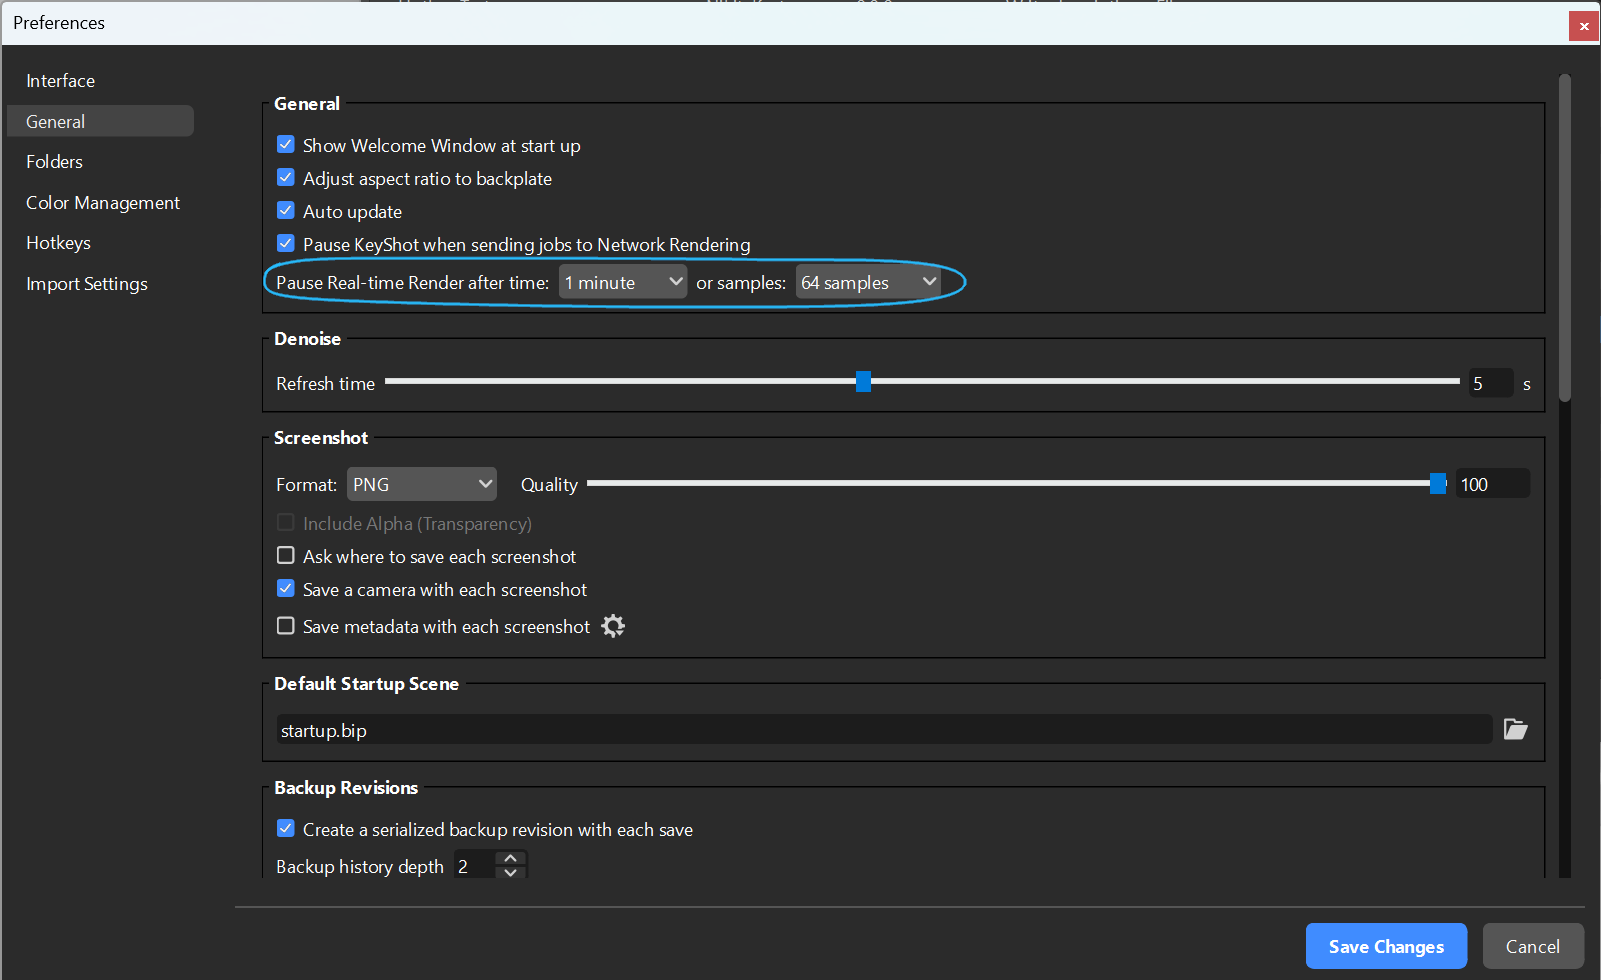This screenshot has height=980, width=1601.
Task: Browse for a Default Startup Scene file
Action: pyautogui.click(x=1515, y=729)
